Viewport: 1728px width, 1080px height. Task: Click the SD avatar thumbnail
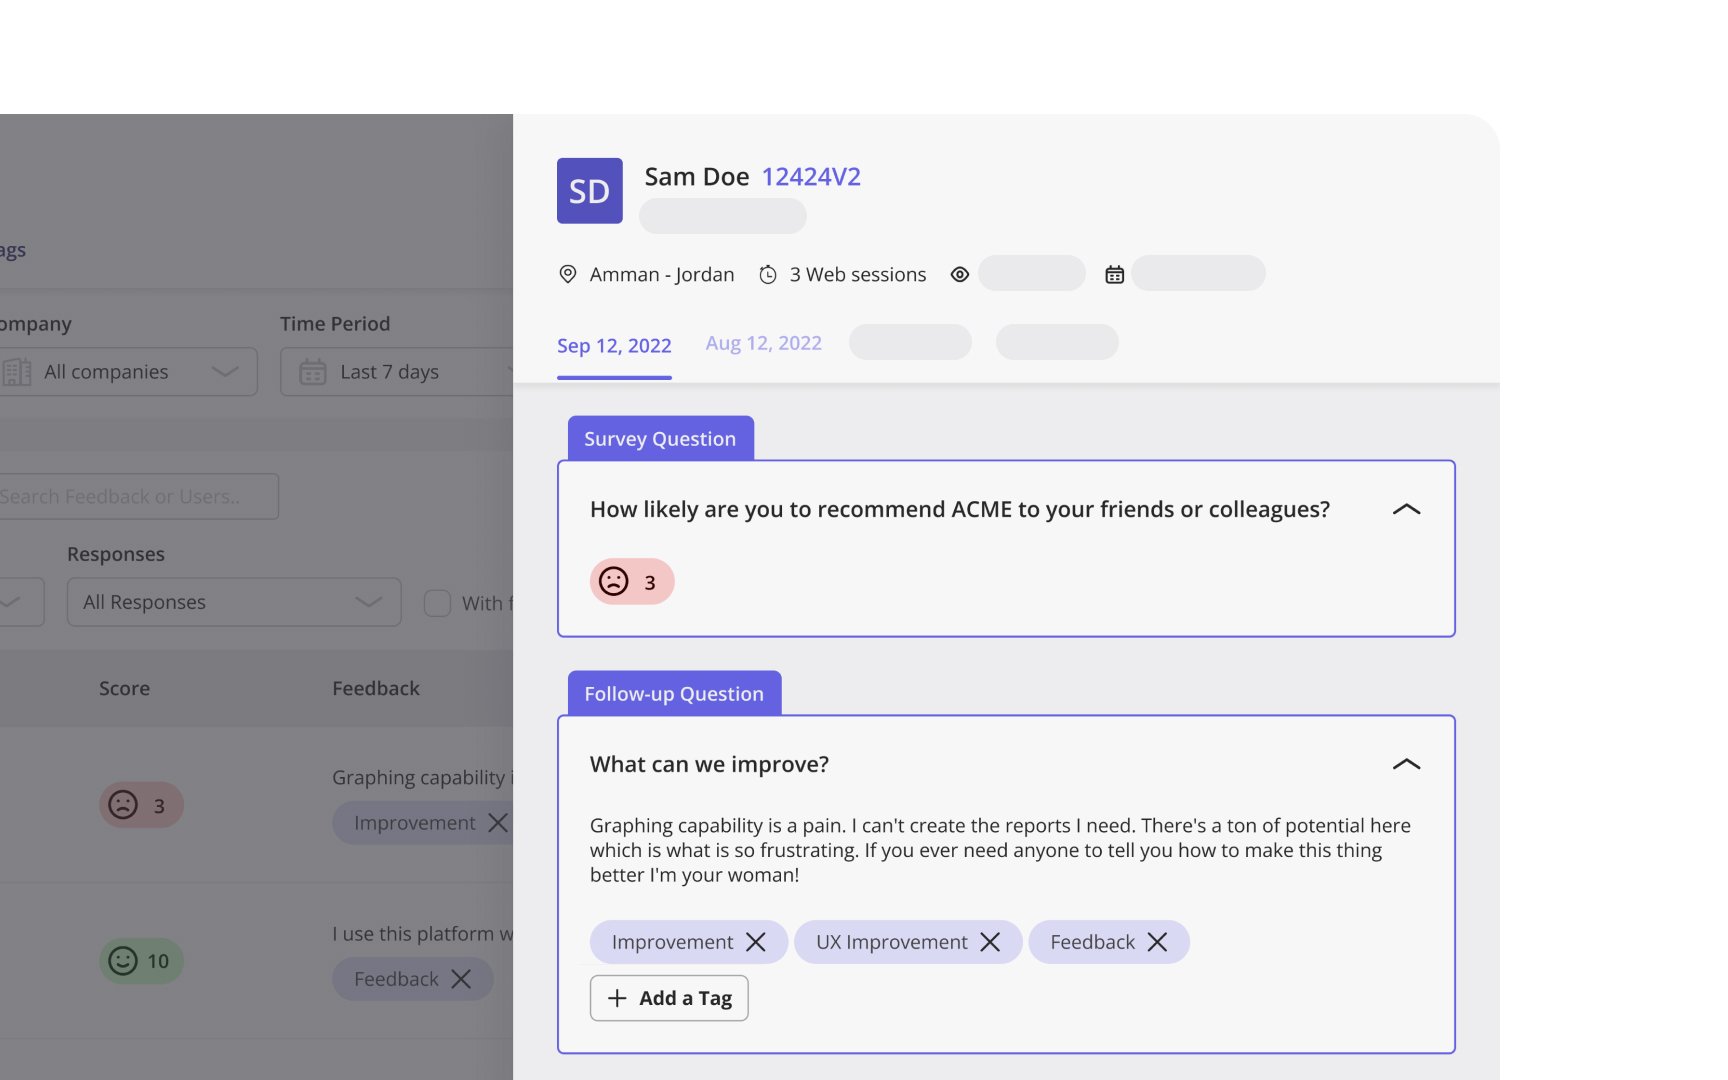[590, 191]
